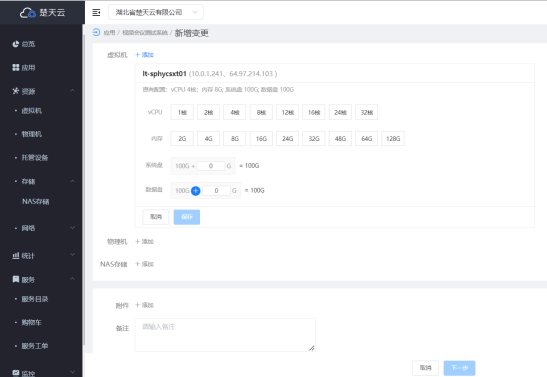Open NAS存储 in the sidebar

36,202
